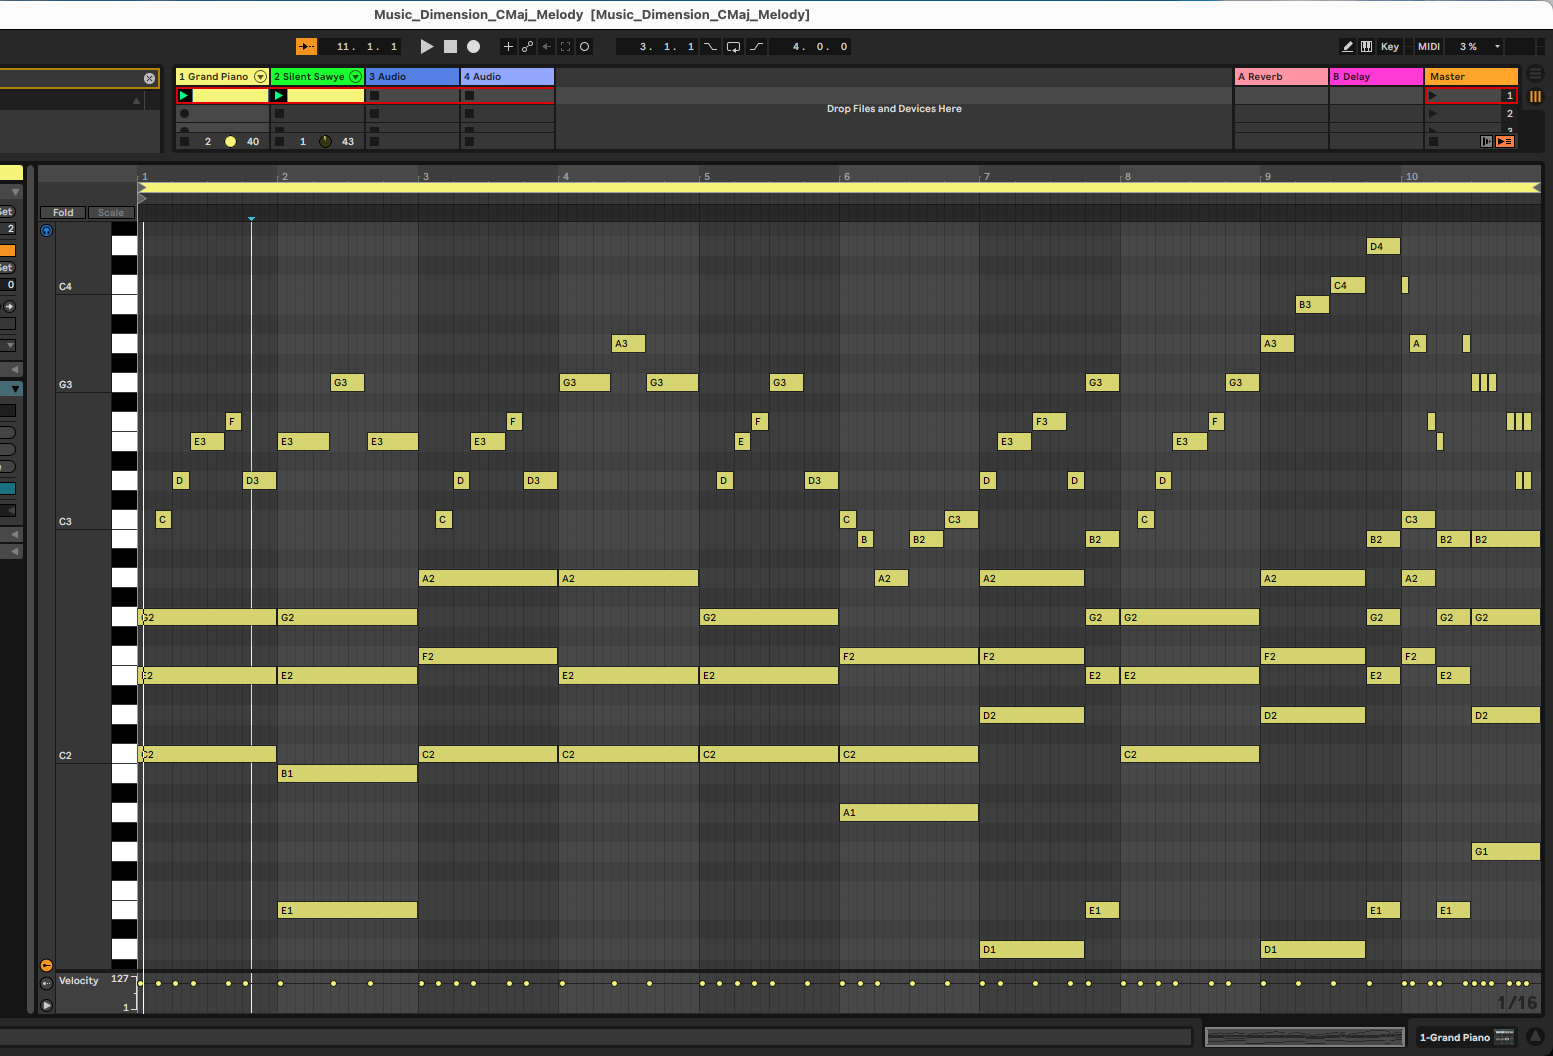Launch the Grand Piano clip in slot one
Viewport: 1553px width, 1056px height.
[x=184, y=95]
